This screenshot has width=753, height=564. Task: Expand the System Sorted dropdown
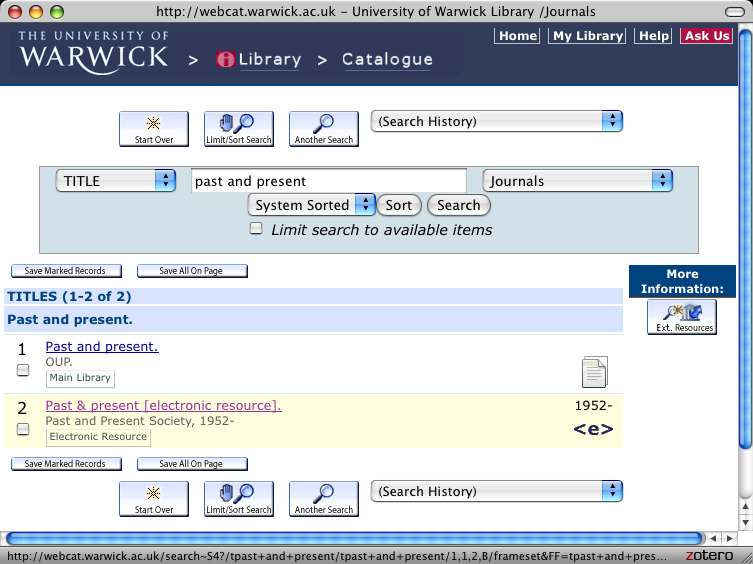pos(311,205)
